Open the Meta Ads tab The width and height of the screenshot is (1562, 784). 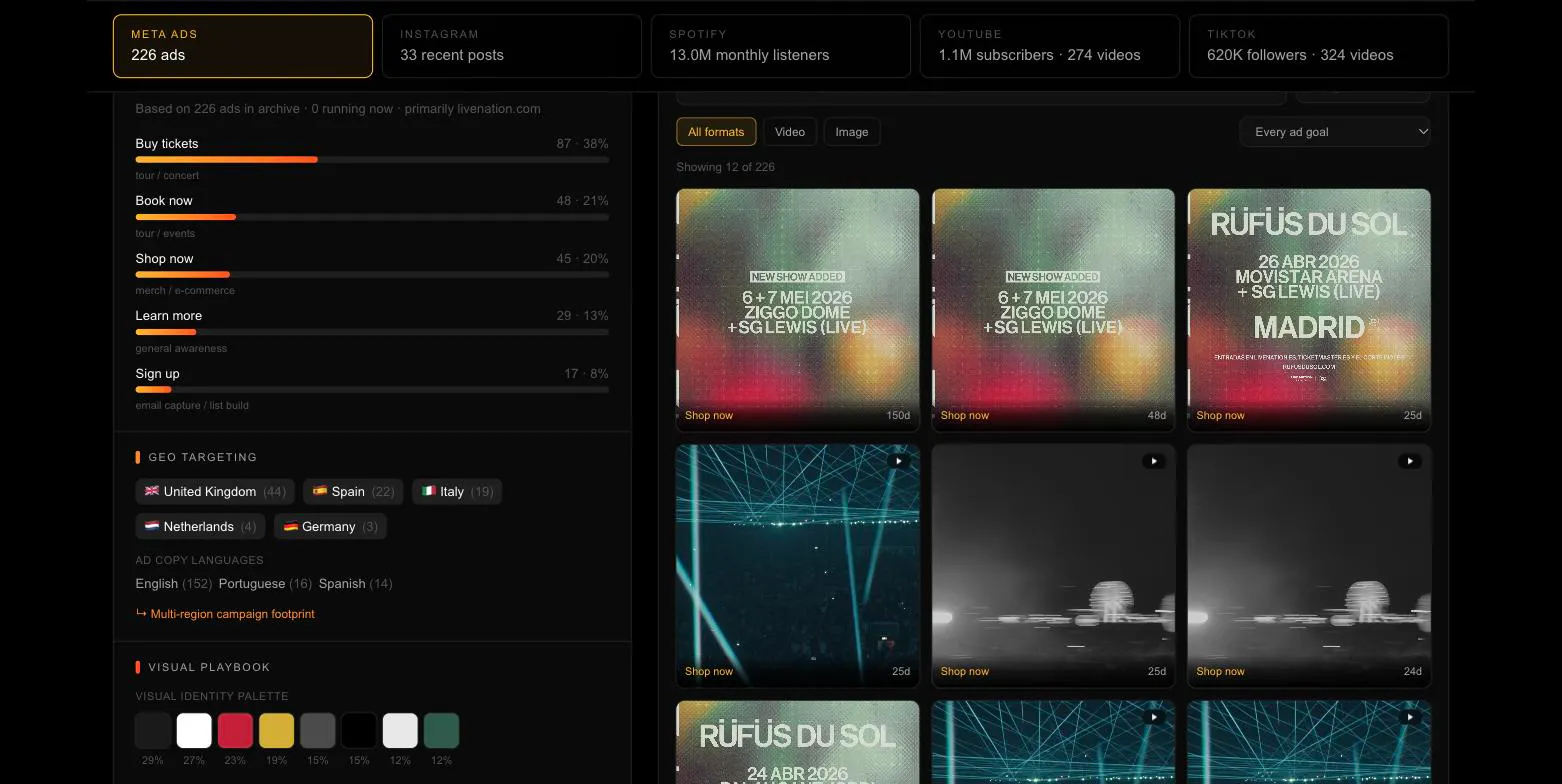(x=243, y=46)
